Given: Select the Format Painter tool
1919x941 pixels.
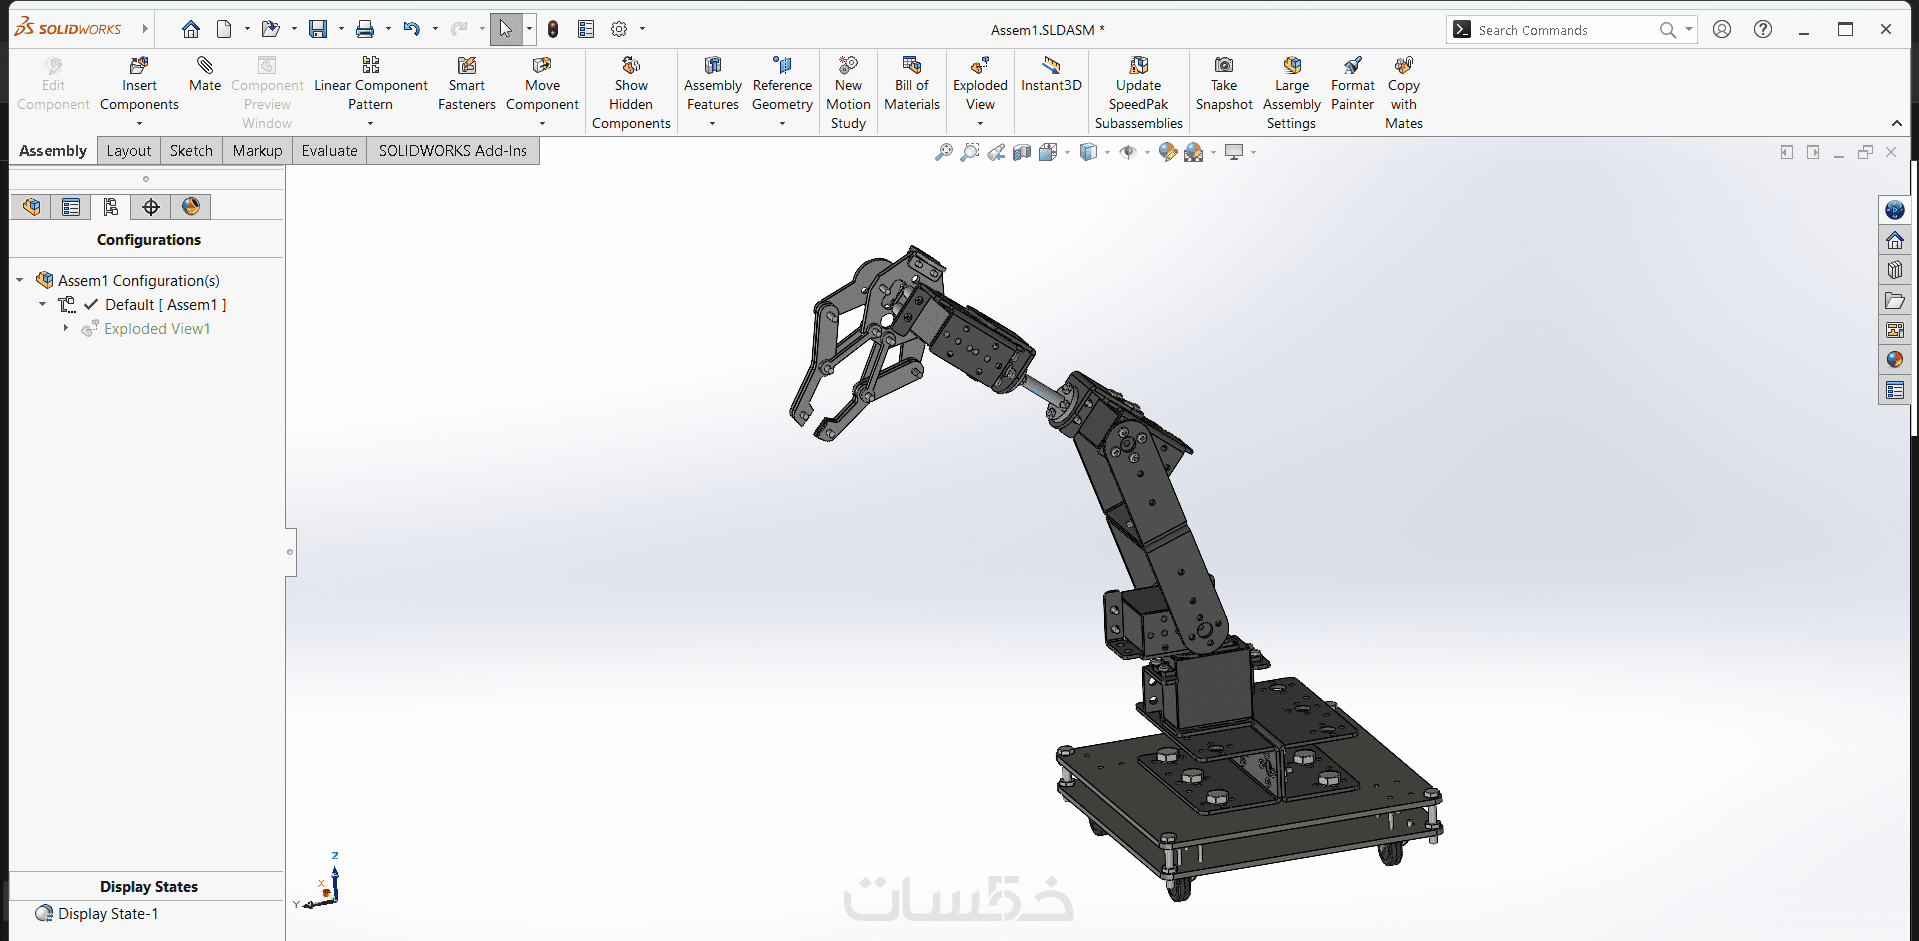Looking at the screenshot, I should tap(1352, 84).
